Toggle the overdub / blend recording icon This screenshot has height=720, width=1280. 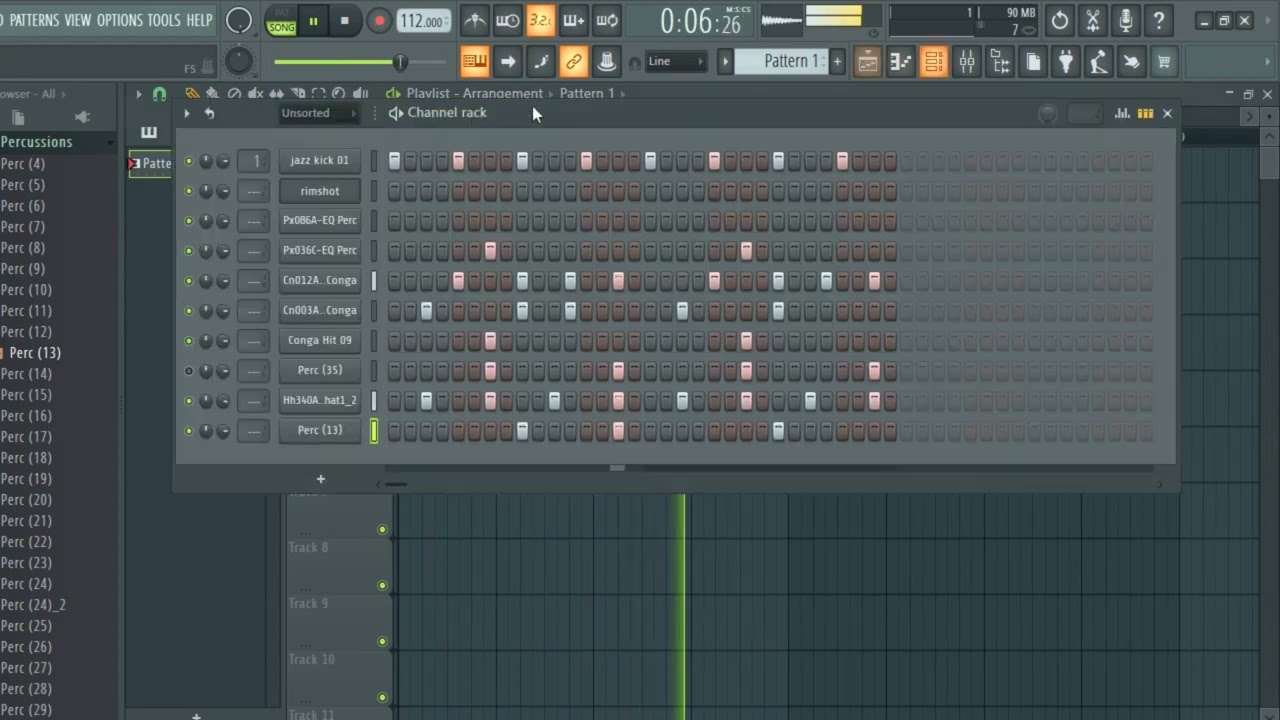(574, 20)
